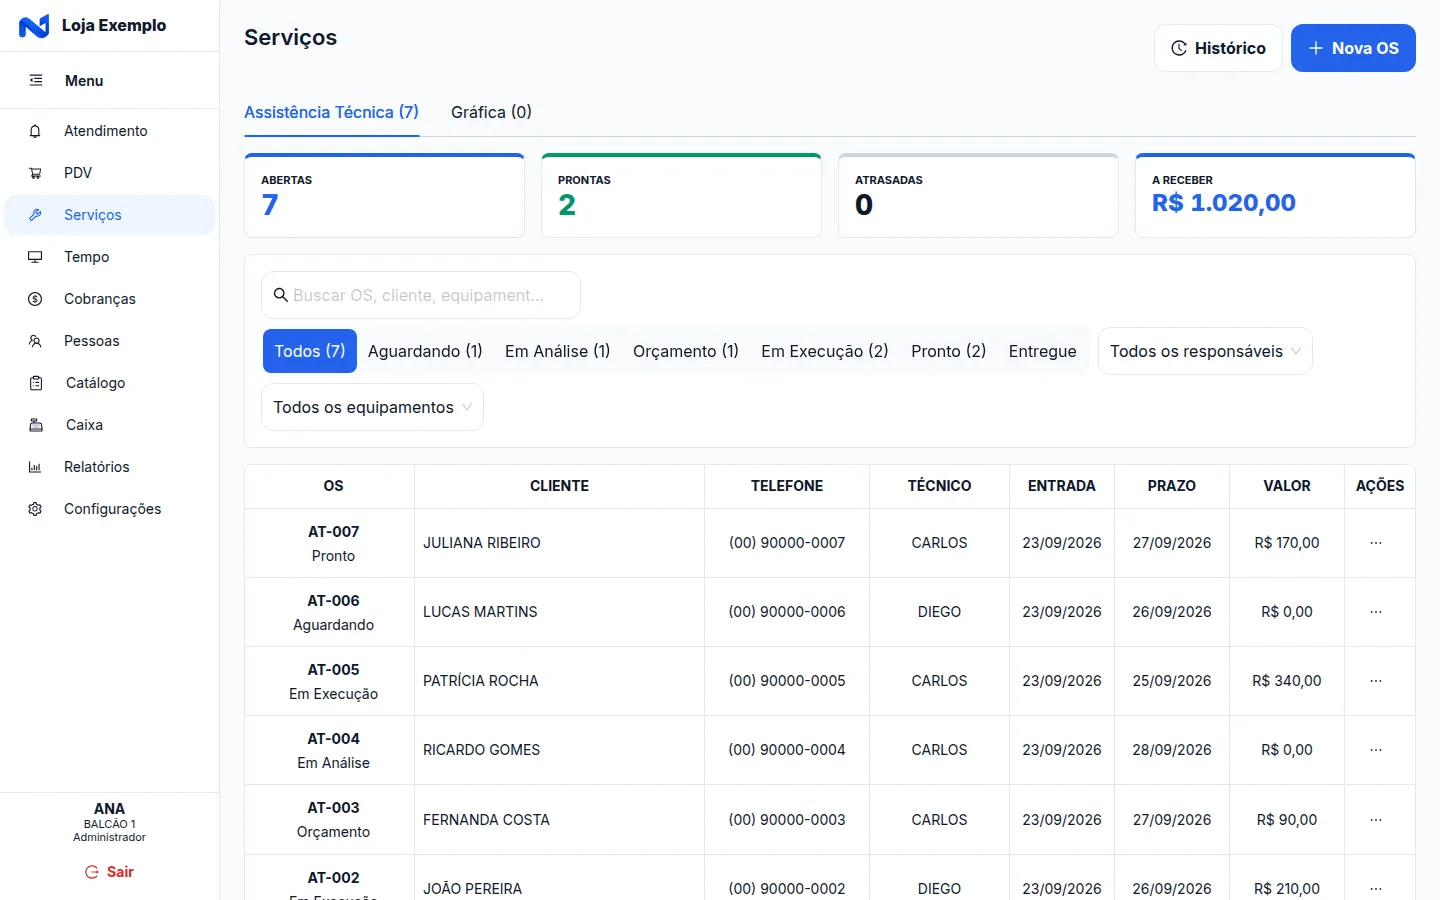Click the clock icon in Histórico button
Screen dimensions: 1440x900
(x=1179, y=48)
